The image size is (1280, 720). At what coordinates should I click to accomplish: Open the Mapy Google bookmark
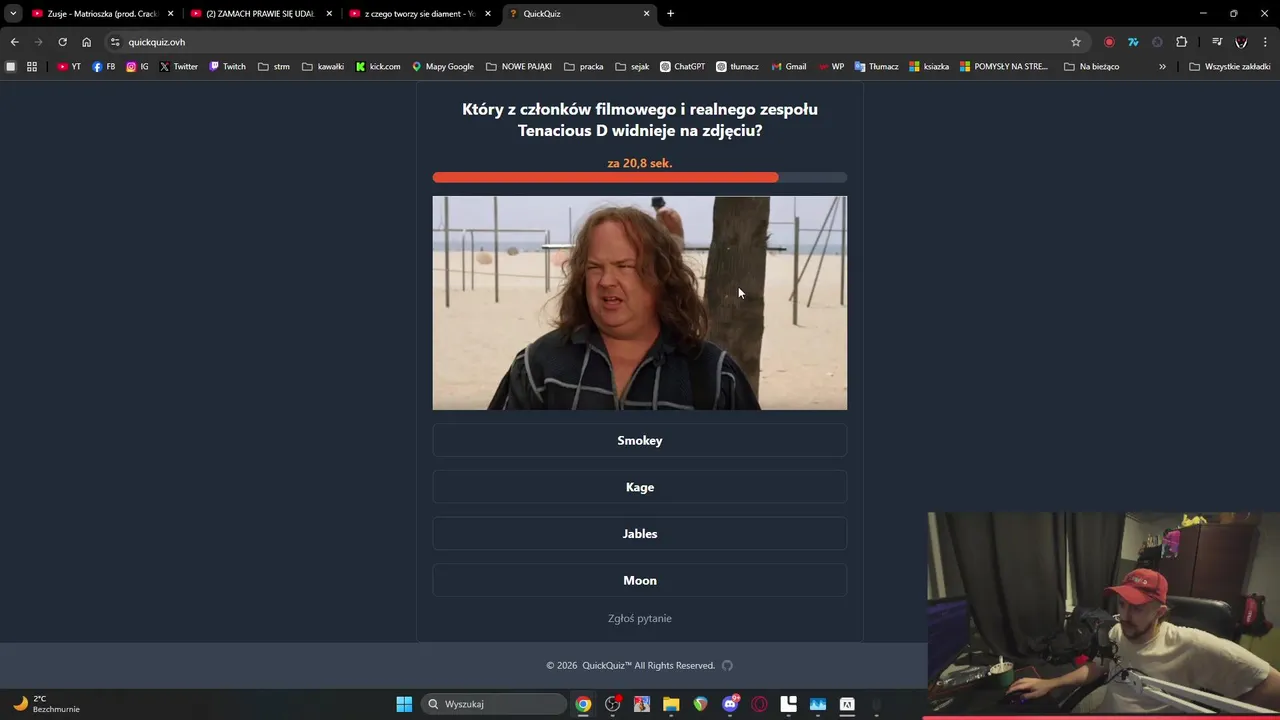443,67
